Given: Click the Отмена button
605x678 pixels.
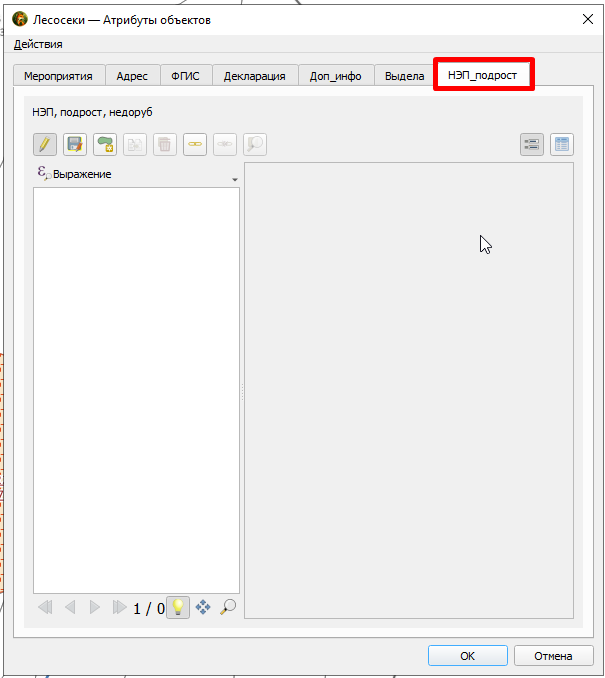Looking at the screenshot, I should coord(553,656).
